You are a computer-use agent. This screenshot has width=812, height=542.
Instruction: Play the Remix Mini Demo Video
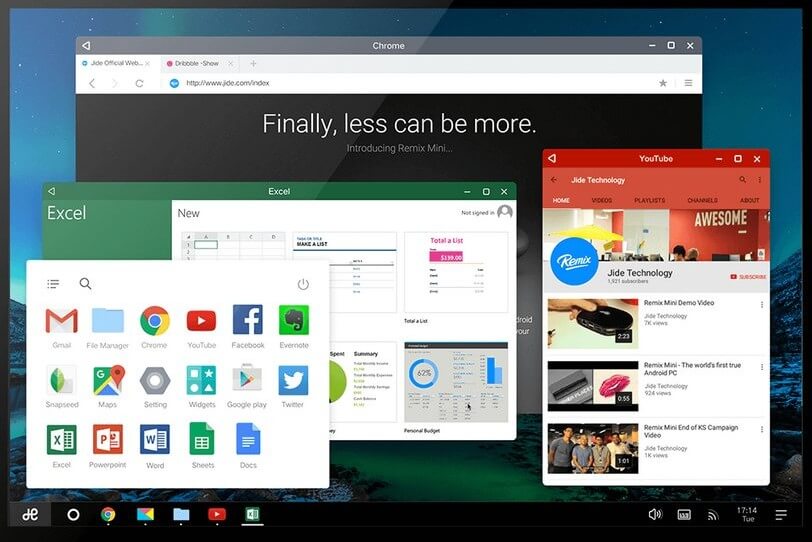593,324
